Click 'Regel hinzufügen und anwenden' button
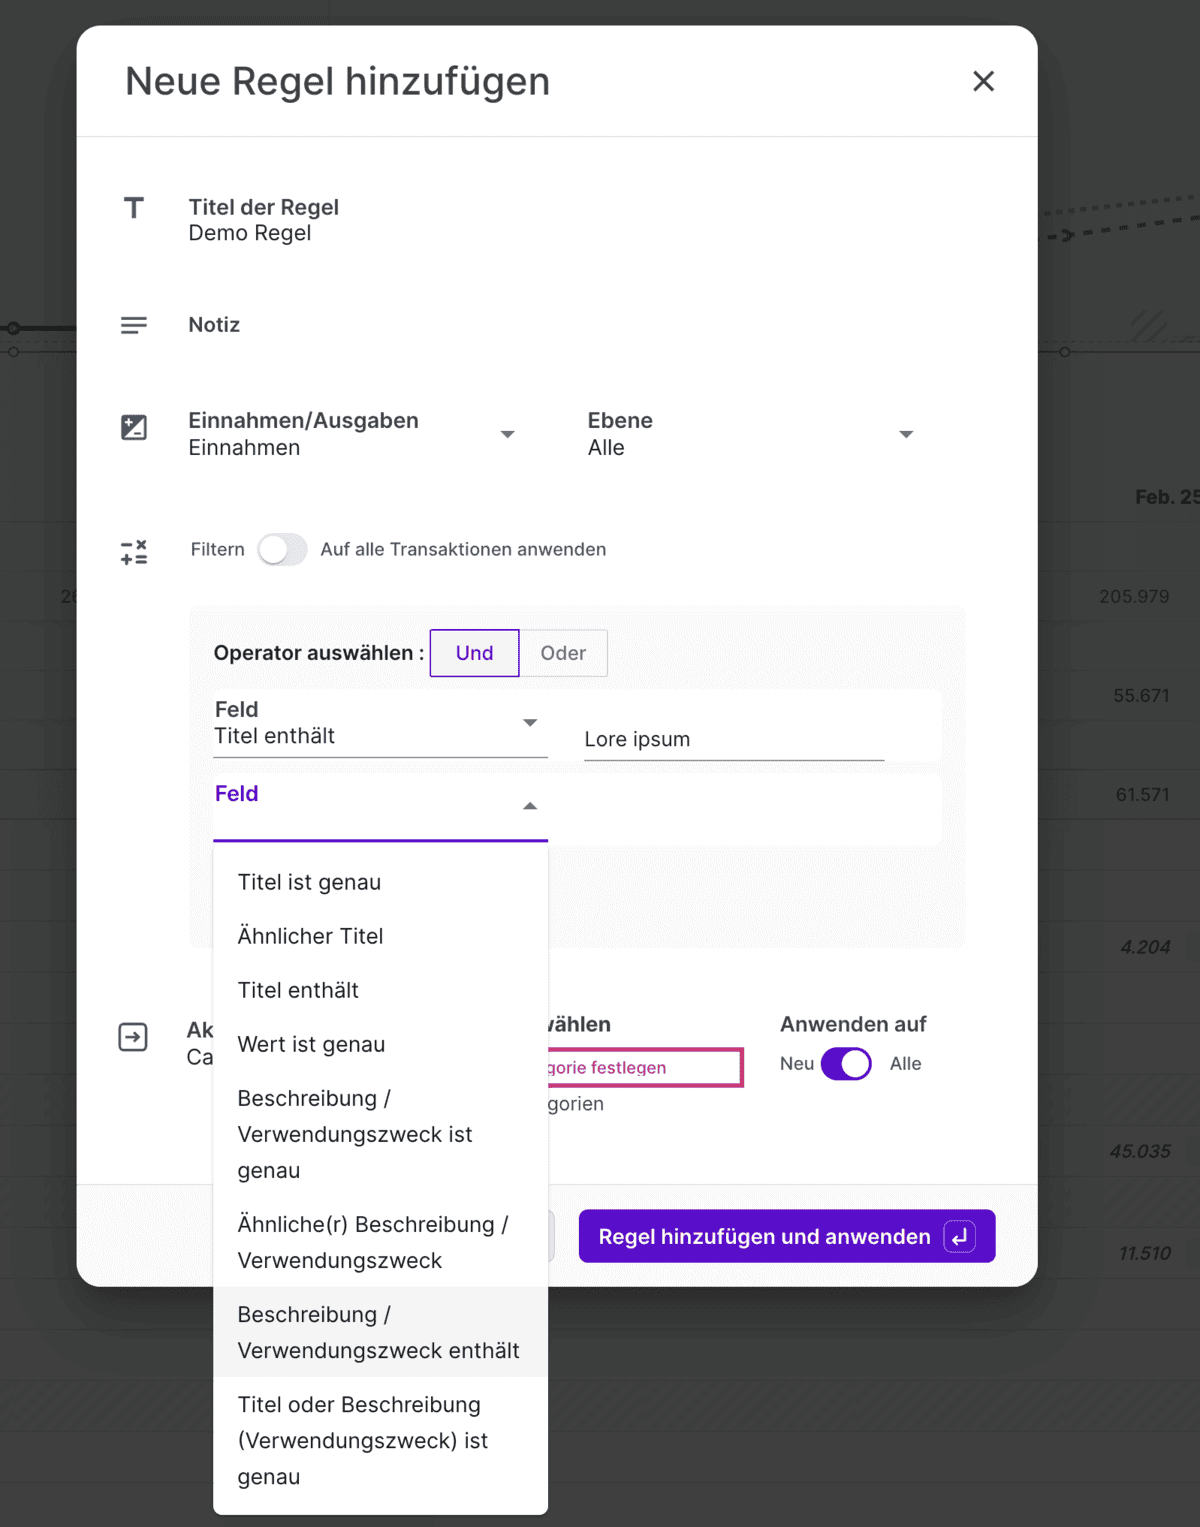 click(765, 1237)
